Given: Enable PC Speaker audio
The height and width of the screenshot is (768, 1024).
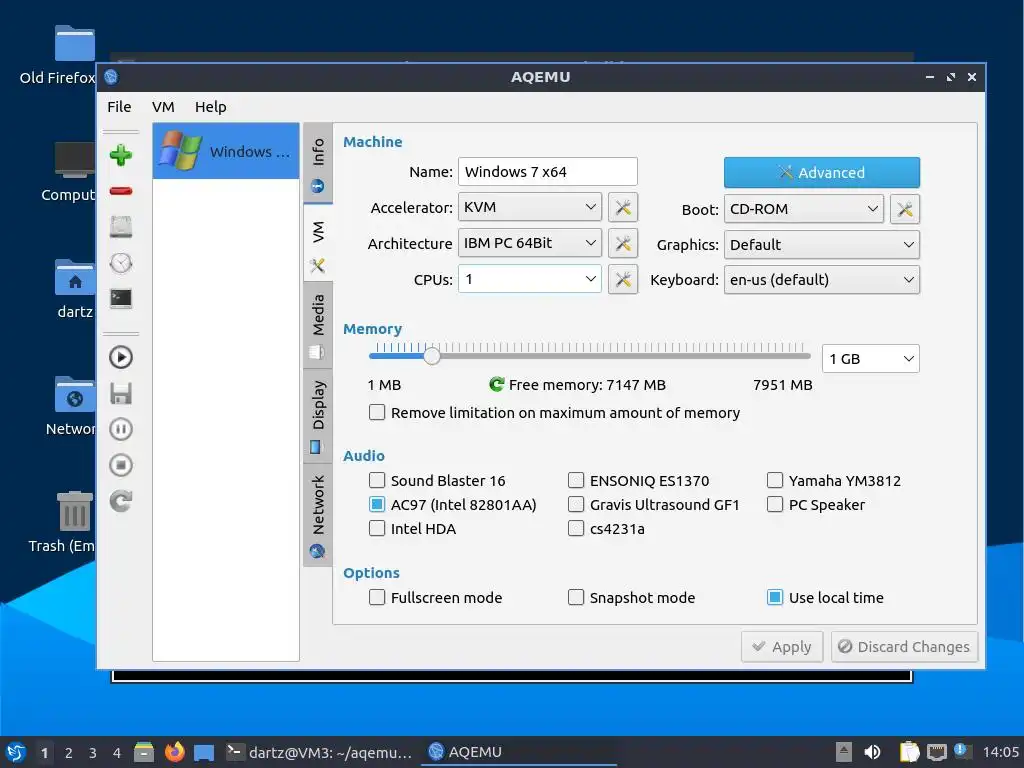Looking at the screenshot, I should 775,504.
